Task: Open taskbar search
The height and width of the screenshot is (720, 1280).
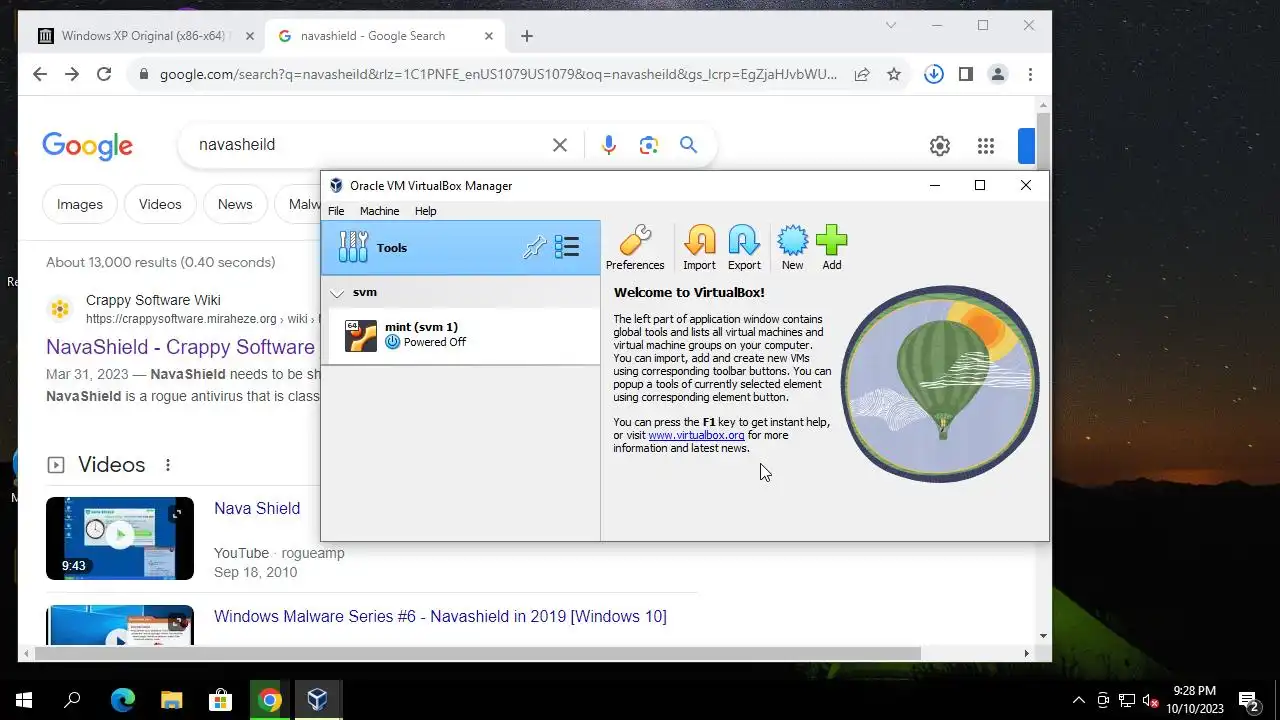Action: coord(72,700)
